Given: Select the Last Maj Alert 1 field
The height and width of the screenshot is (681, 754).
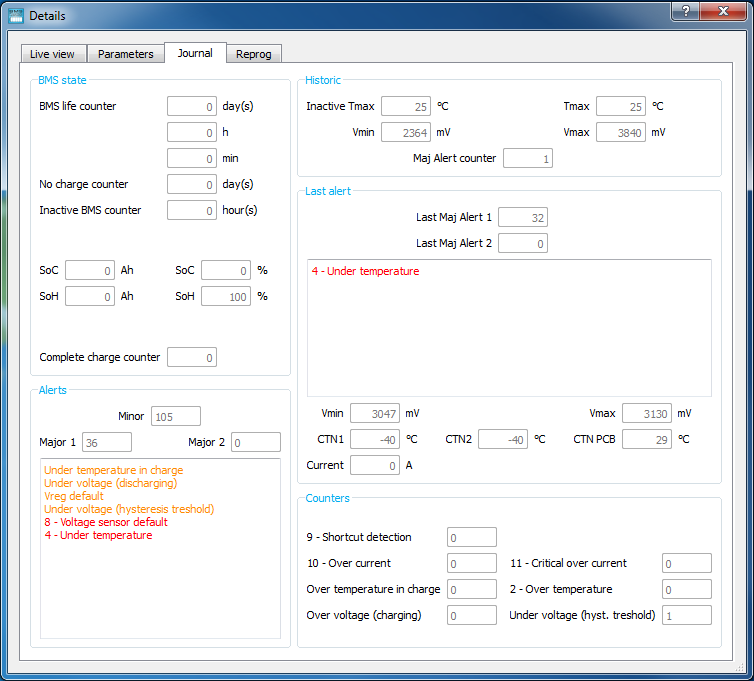Looking at the screenshot, I should click(x=523, y=217).
